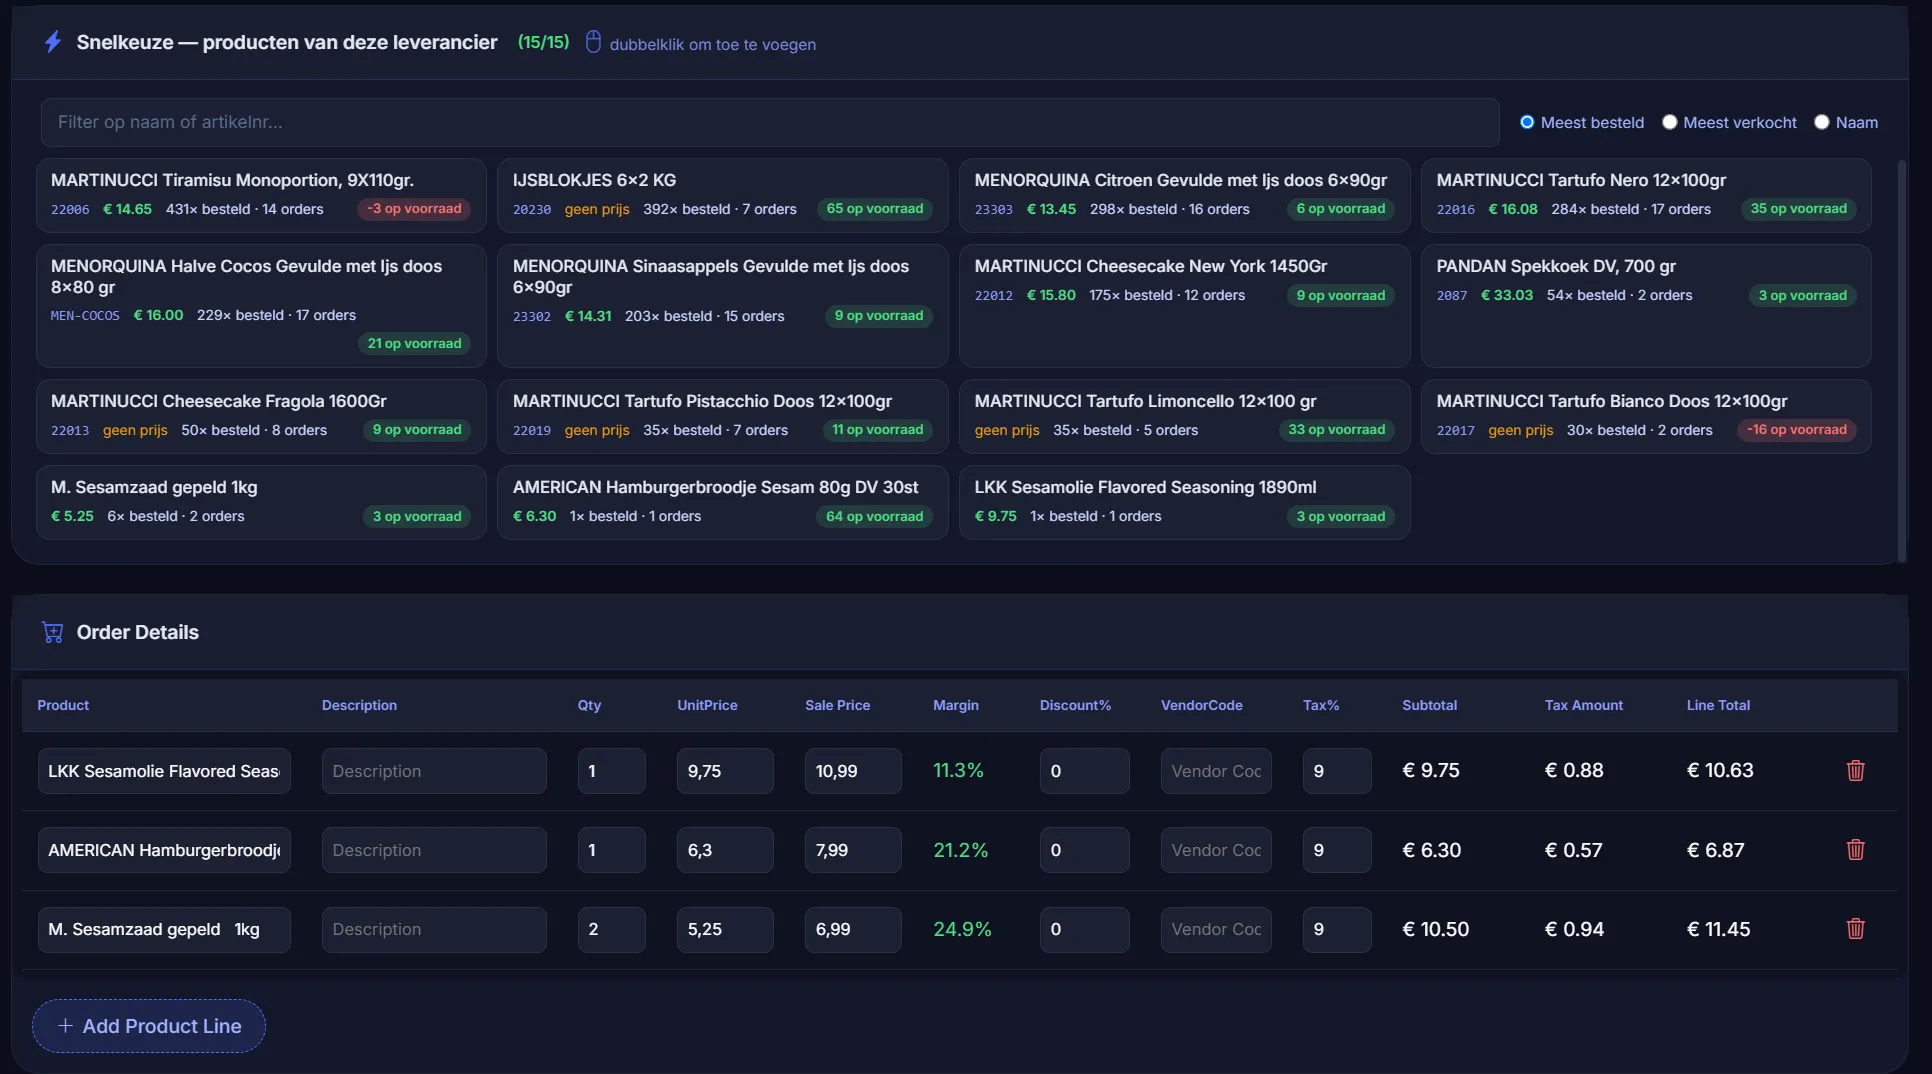This screenshot has width=1932, height=1074.
Task: Click the Margin column header
Action: [956, 705]
